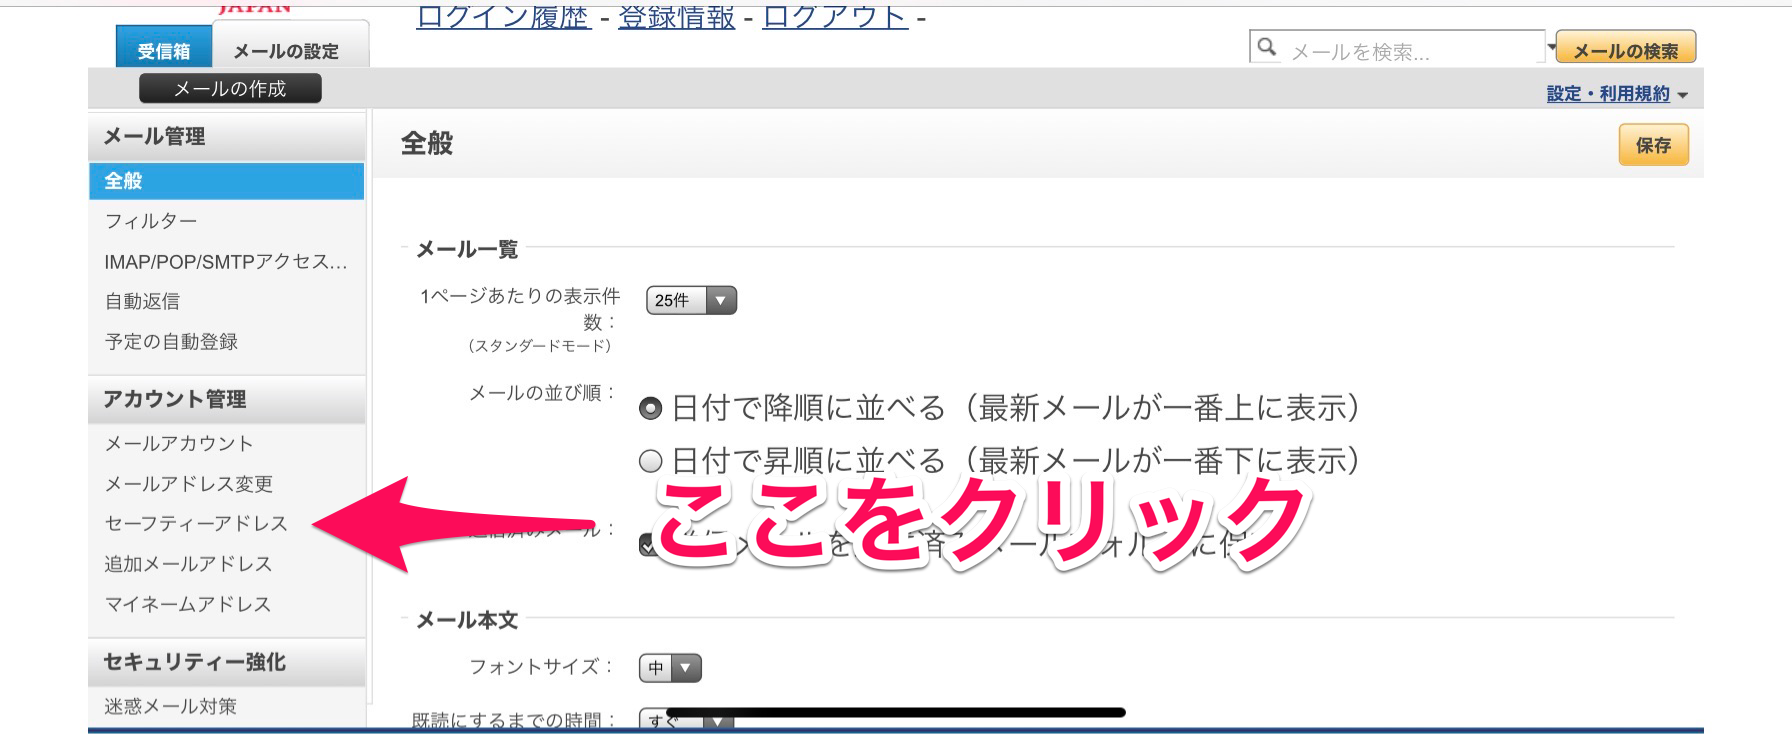Click the メール管理 section header
Screen dimensions: 1792x734
(226, 137)
